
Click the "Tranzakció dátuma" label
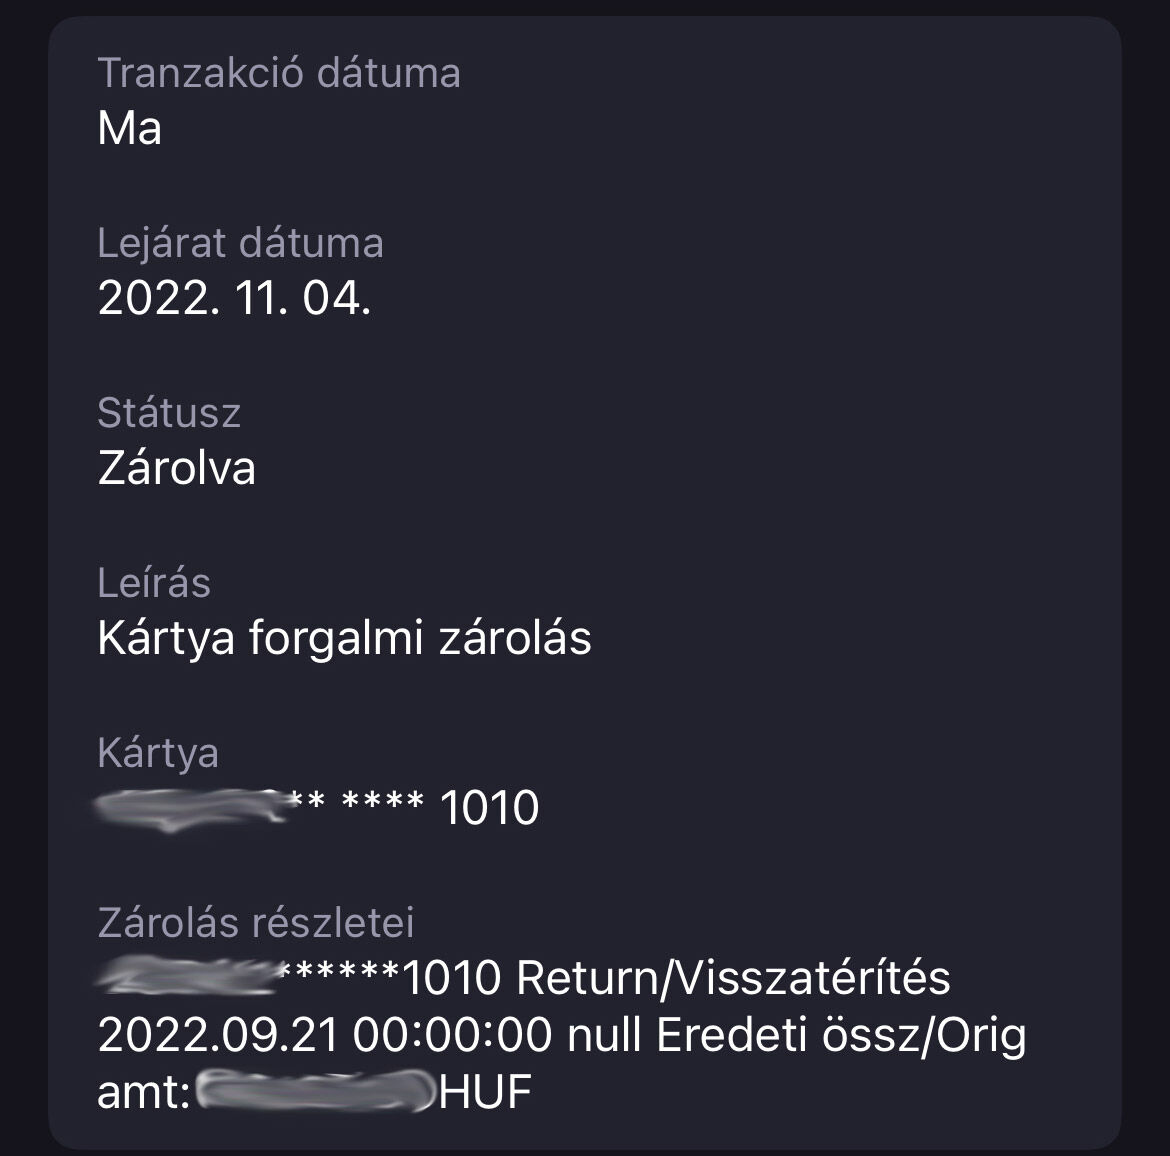point(279,74)
